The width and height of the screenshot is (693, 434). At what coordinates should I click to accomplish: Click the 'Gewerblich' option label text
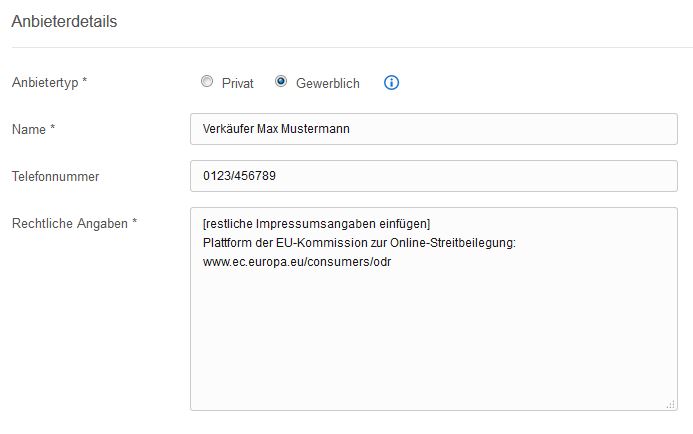[327, 83]
